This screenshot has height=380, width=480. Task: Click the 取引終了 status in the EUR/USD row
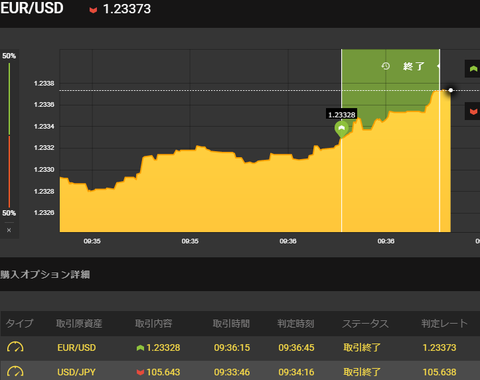click(x=362, y=348)
